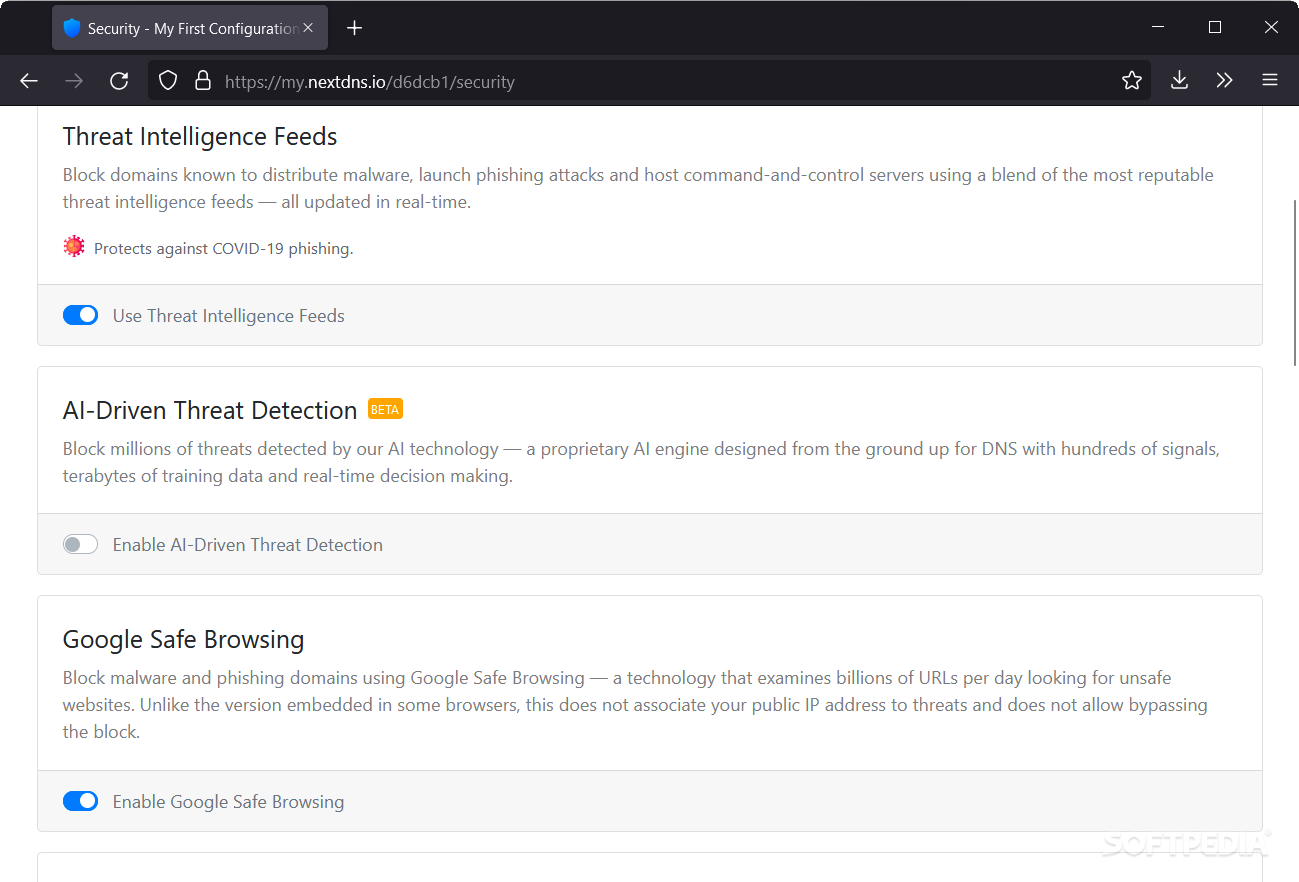Open the shield tracking protection icon

168,81
